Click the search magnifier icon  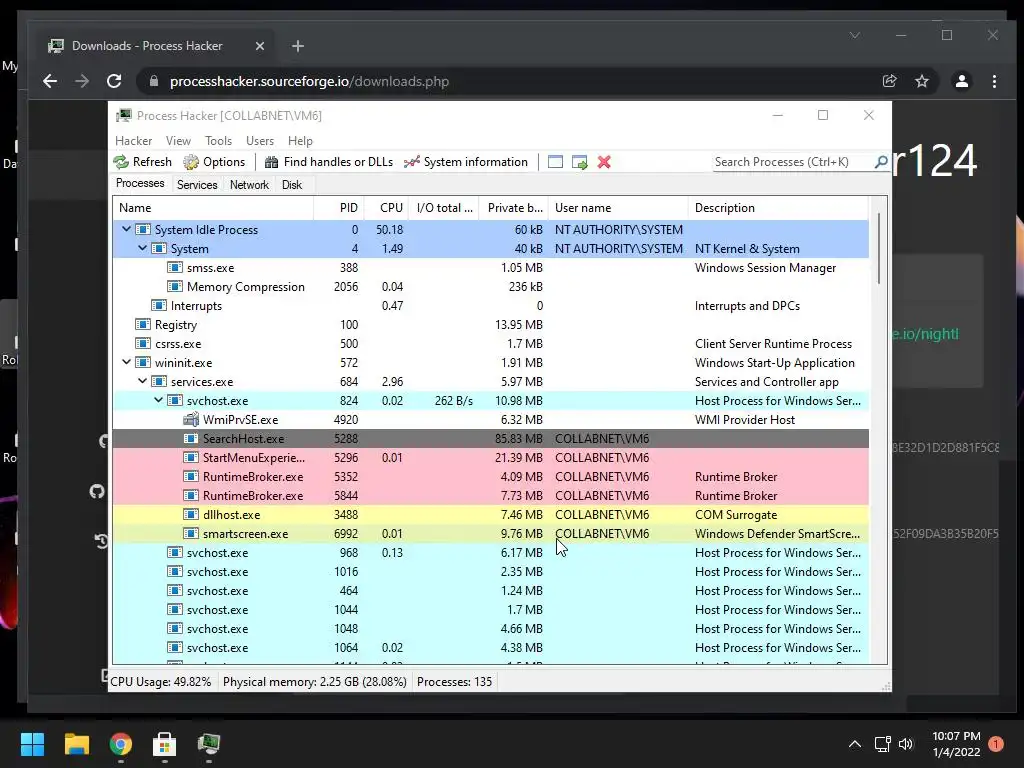pos(880,162)
